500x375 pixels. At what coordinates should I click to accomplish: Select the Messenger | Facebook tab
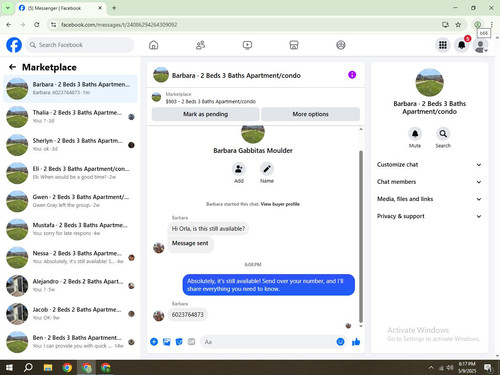coord(60,8)
